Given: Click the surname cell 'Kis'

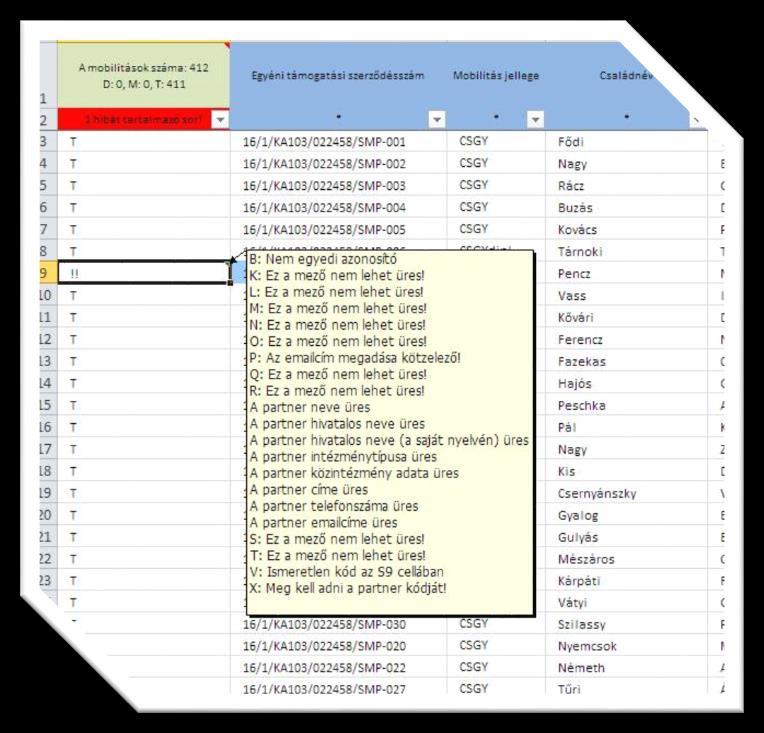Looking at the screenshot, I should pos(626,471).
